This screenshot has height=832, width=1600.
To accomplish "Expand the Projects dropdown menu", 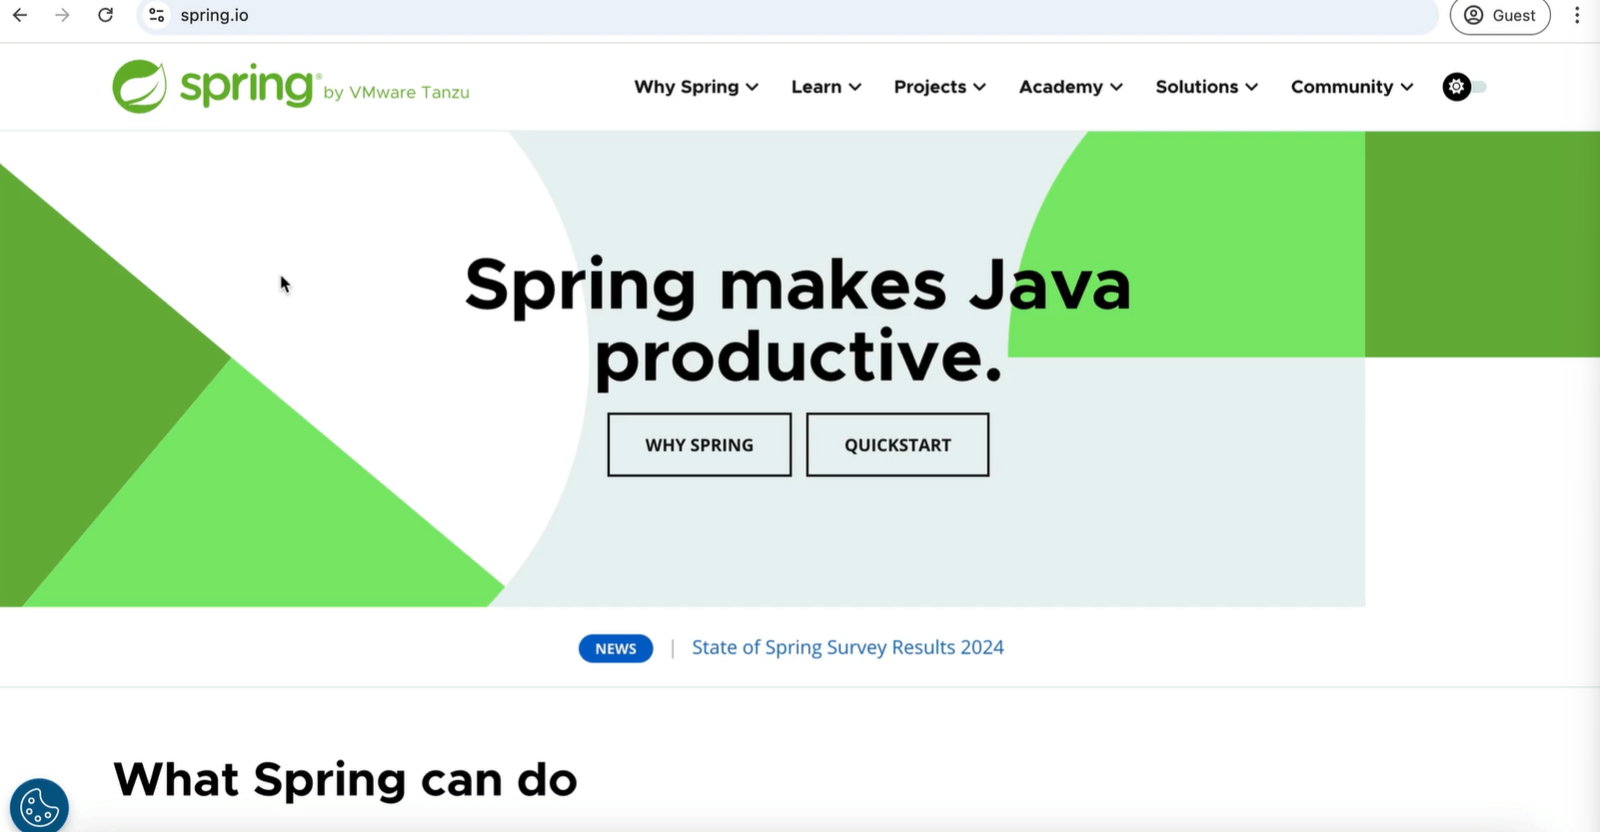I will [x=939, y=87].
